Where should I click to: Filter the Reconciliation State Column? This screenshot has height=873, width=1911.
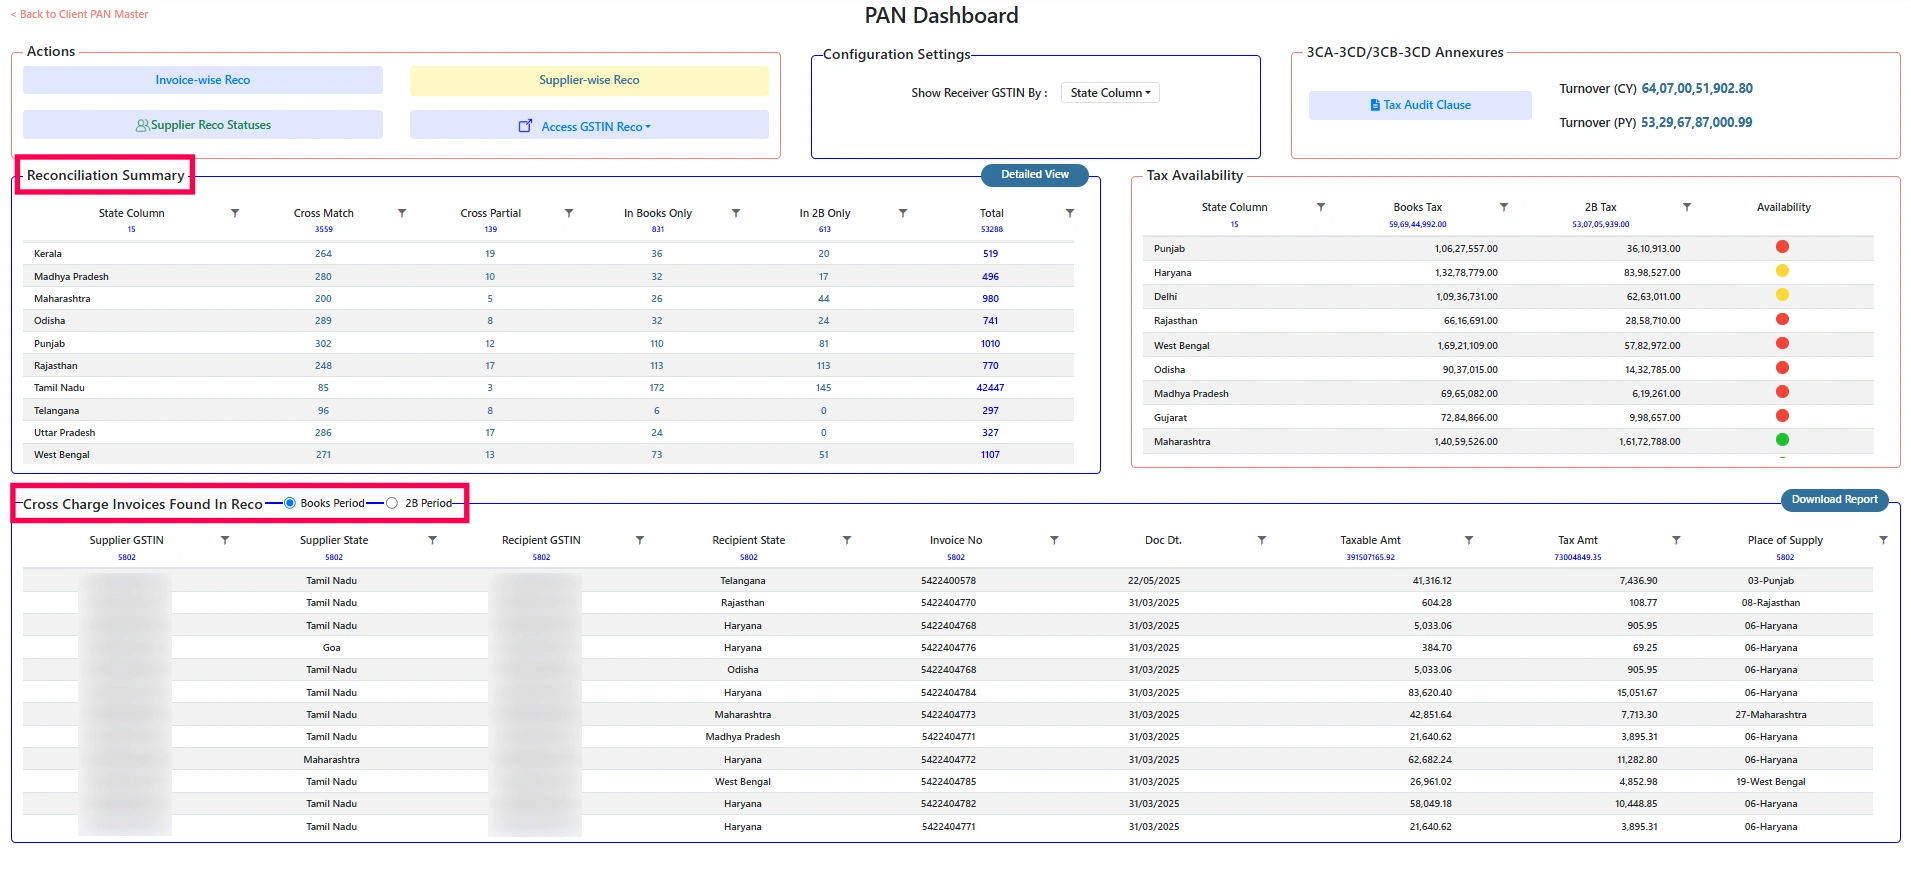click(x=235, y=213)
